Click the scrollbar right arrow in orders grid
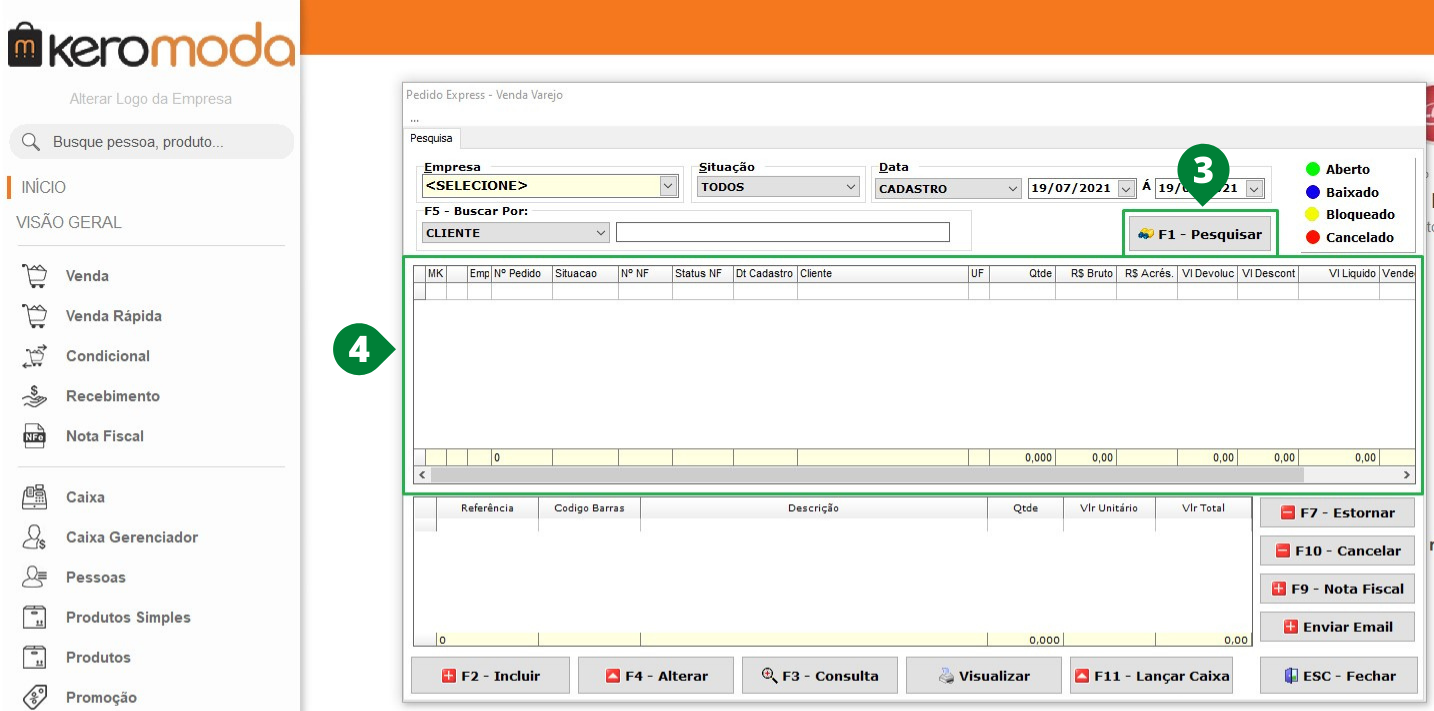1434x711 pixels. coord(1407,475)
